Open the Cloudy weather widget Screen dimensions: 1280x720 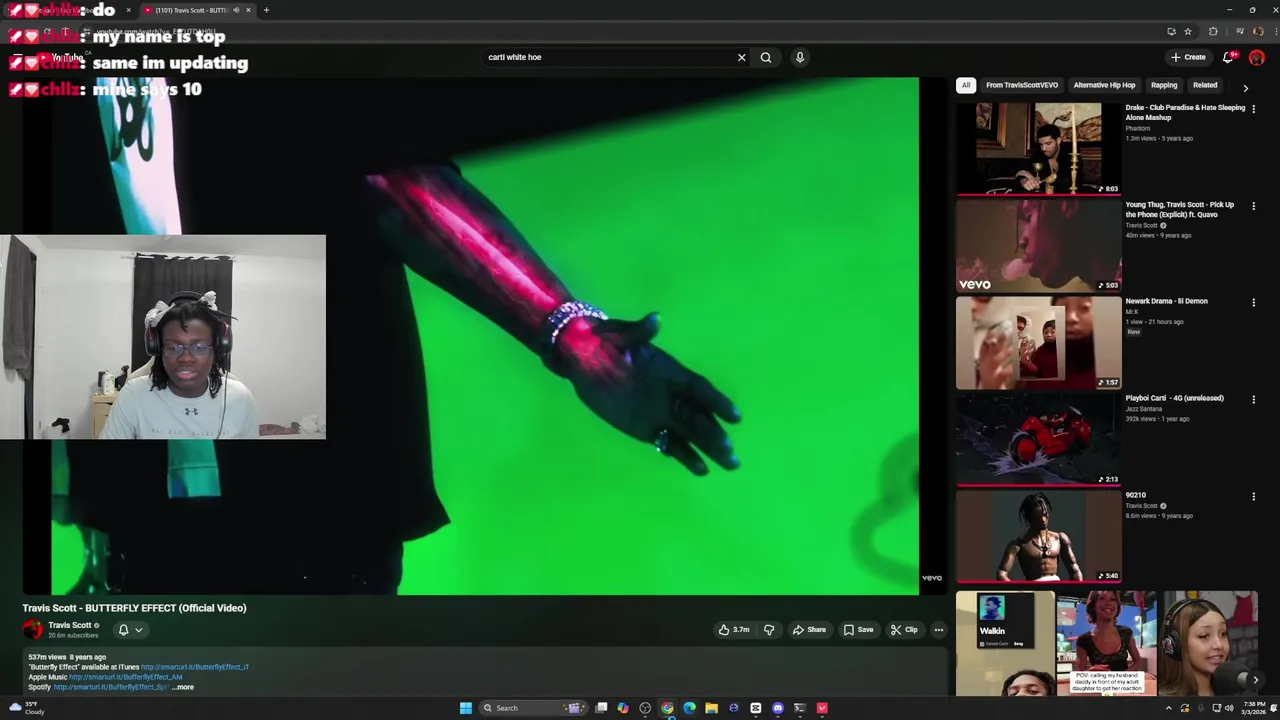point(27,708)
